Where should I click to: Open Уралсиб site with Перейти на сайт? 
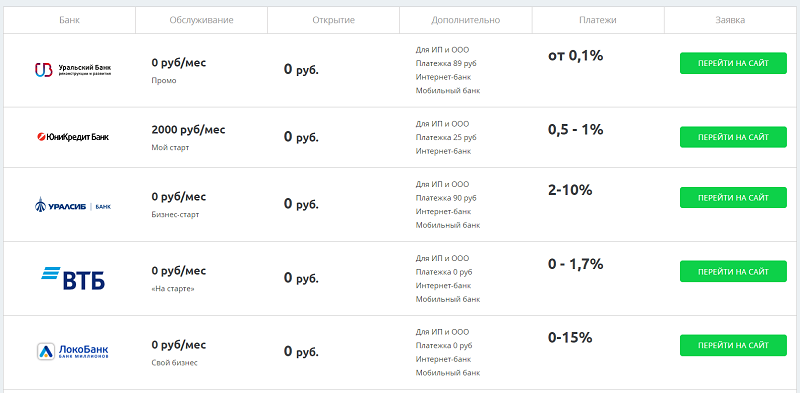(x=733, y=198)
